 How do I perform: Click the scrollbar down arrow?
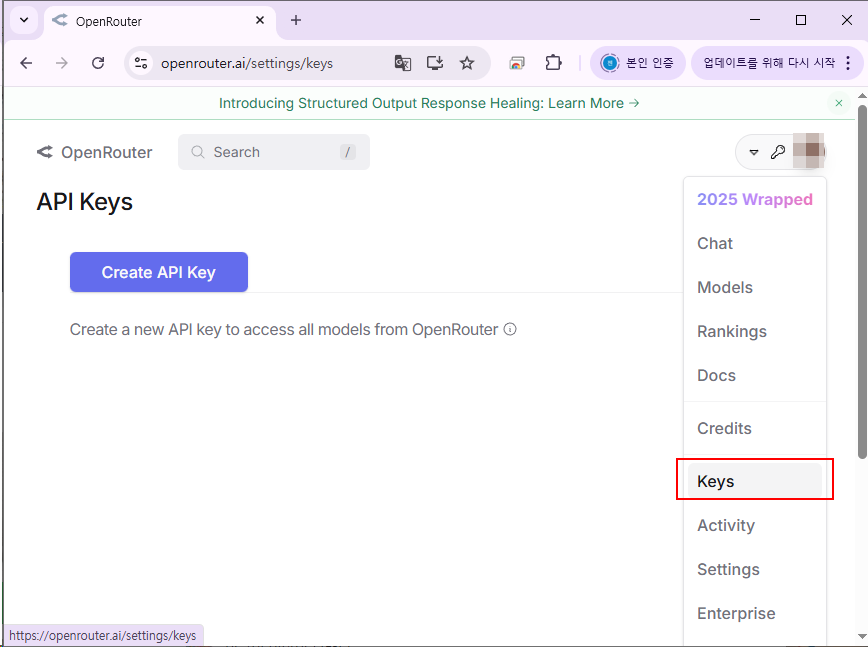862,636
